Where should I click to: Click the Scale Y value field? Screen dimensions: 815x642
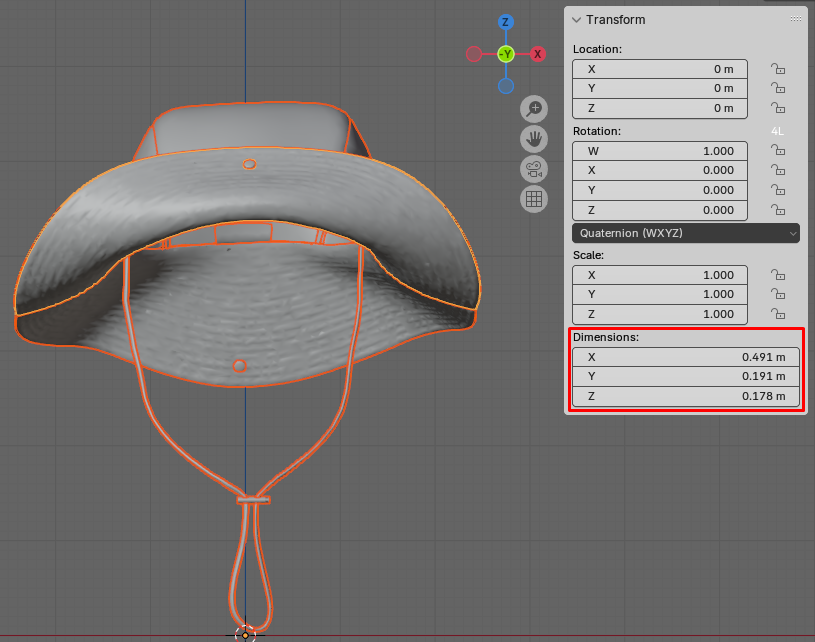click(660, 294)
